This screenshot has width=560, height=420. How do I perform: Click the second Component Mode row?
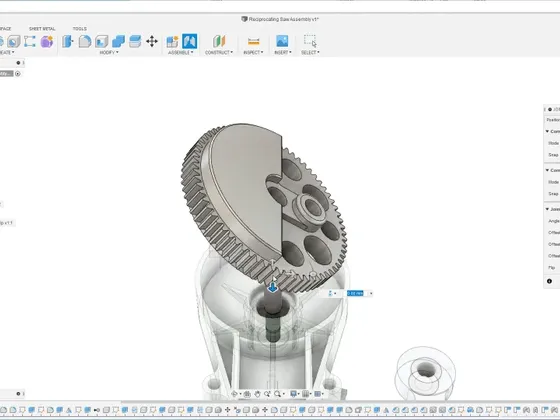tap(553, 182)
